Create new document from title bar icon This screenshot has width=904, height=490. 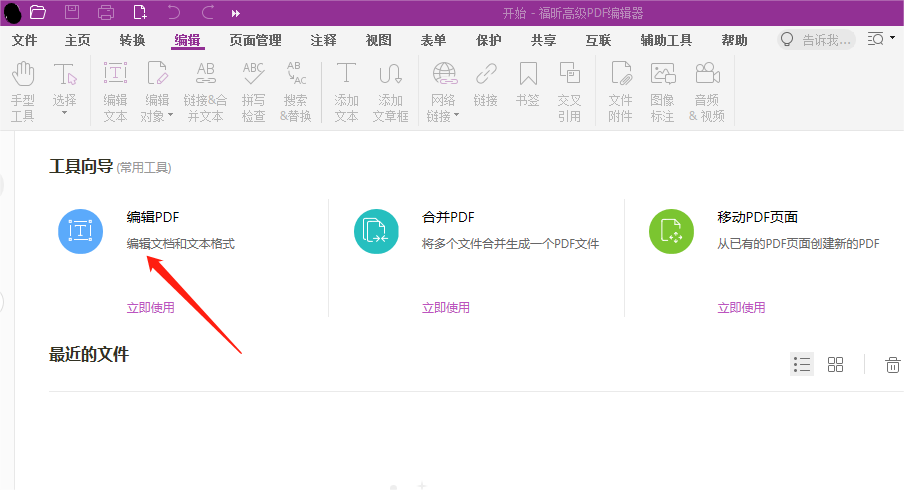pos(140,12)
